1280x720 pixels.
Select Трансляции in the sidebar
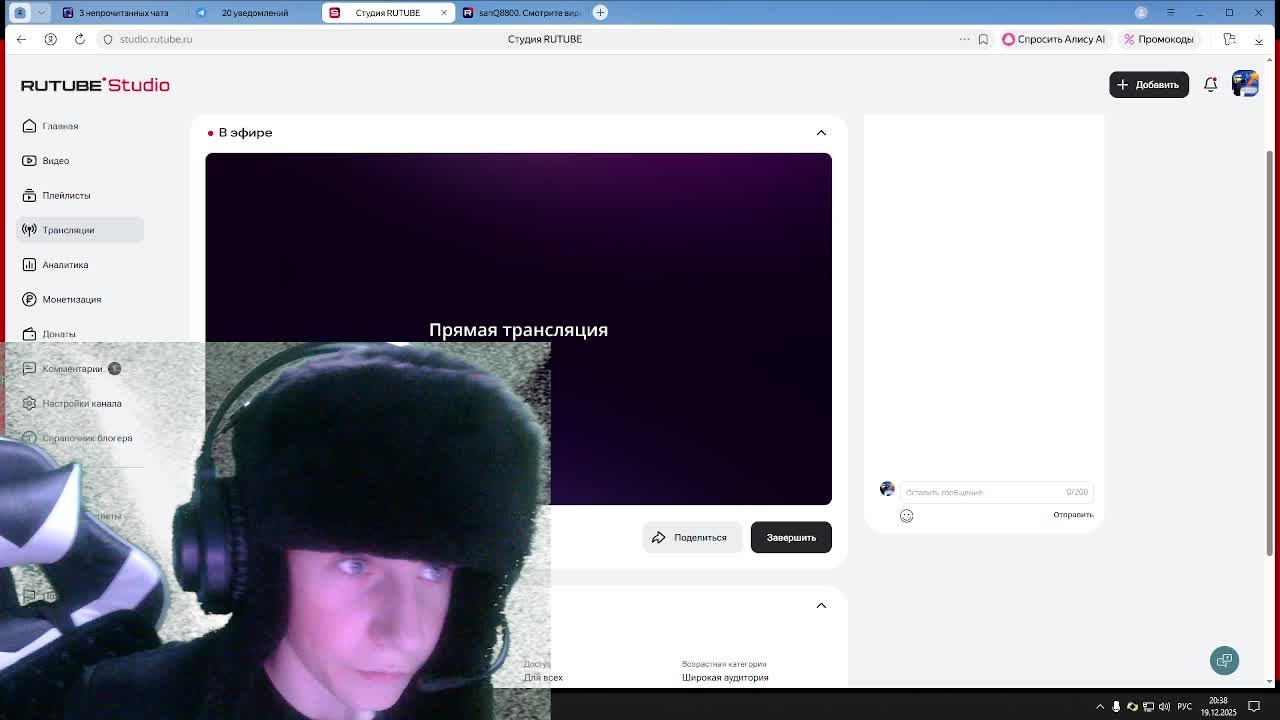pyautogui.click(x=80, y=230)
